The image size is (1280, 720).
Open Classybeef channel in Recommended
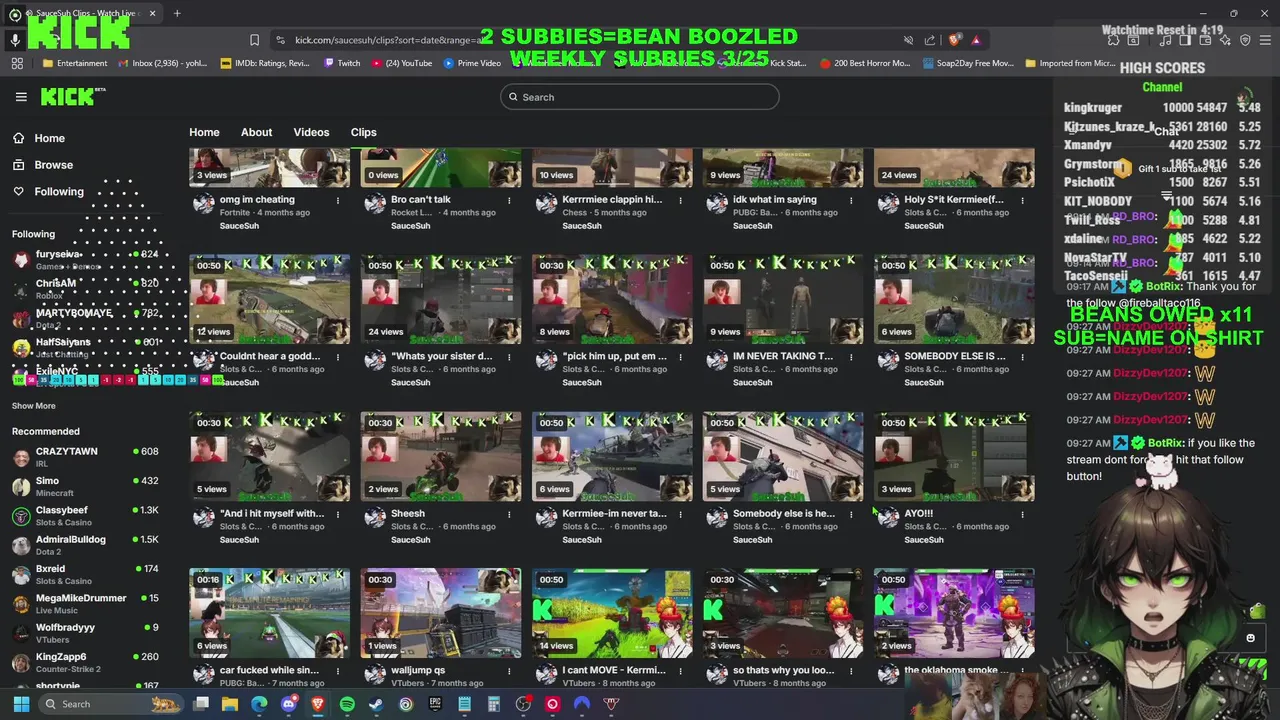click(85, 516)
